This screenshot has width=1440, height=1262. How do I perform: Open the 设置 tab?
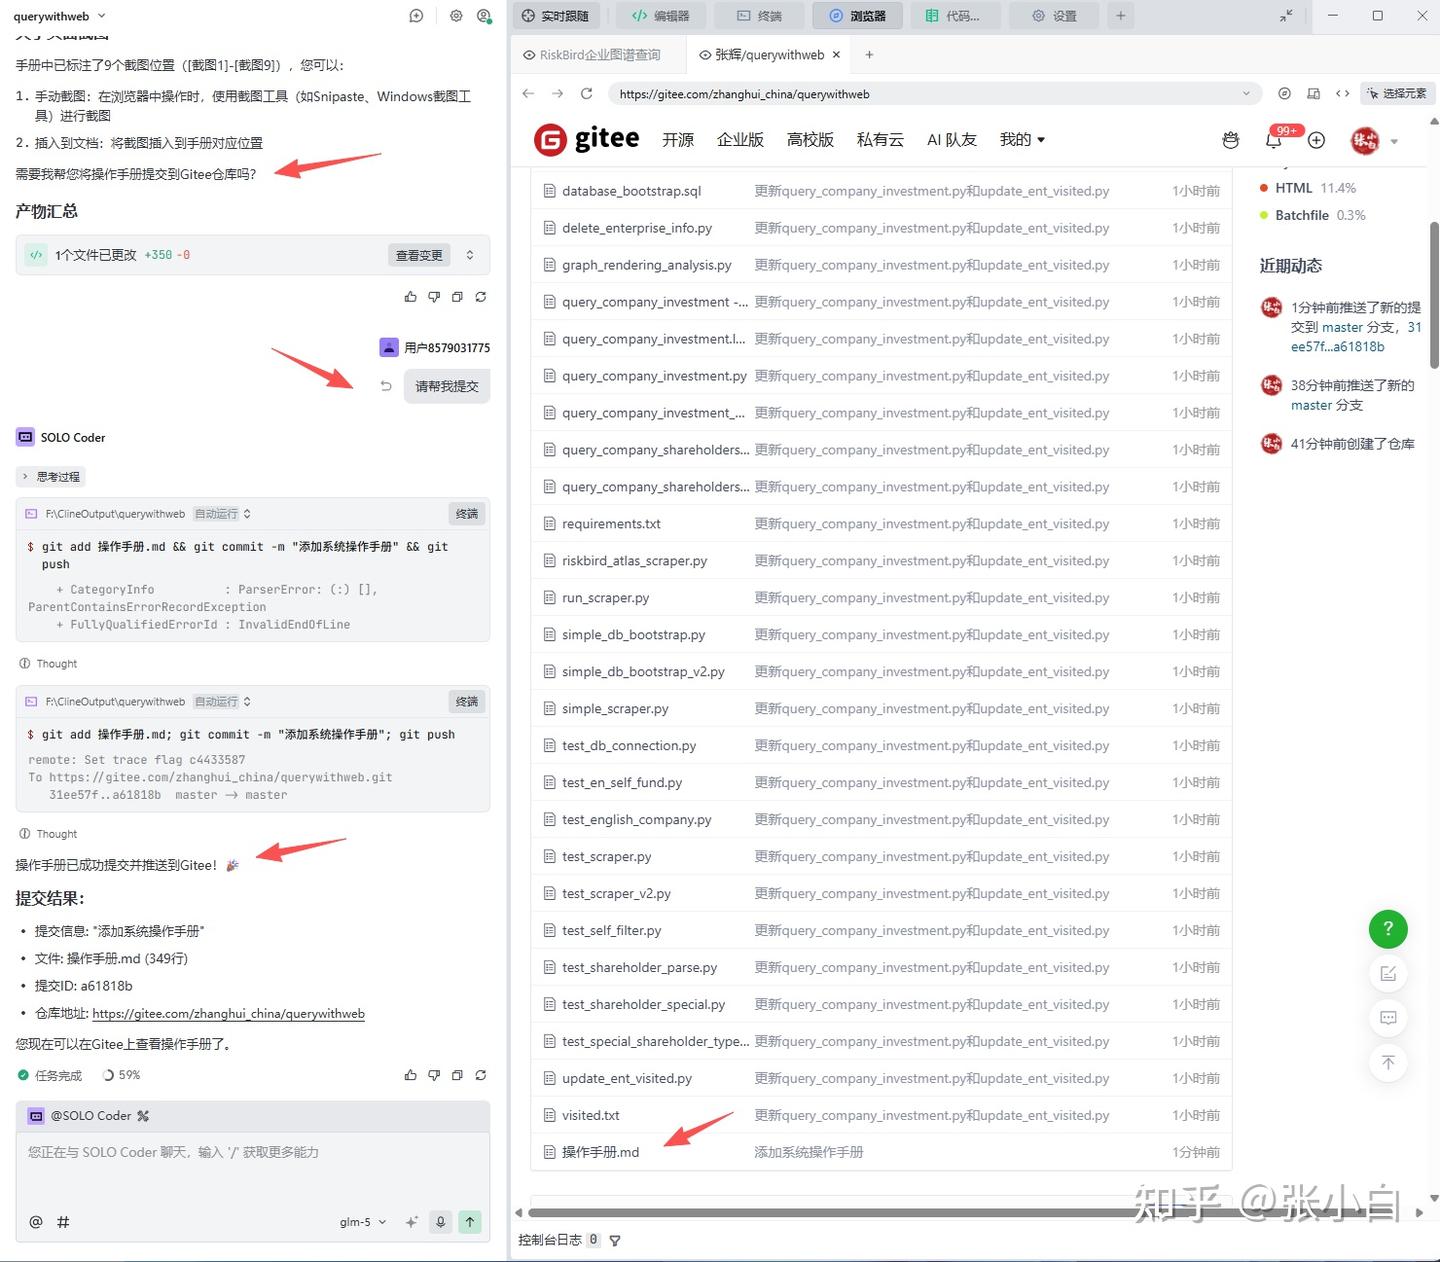point(1054,16)
